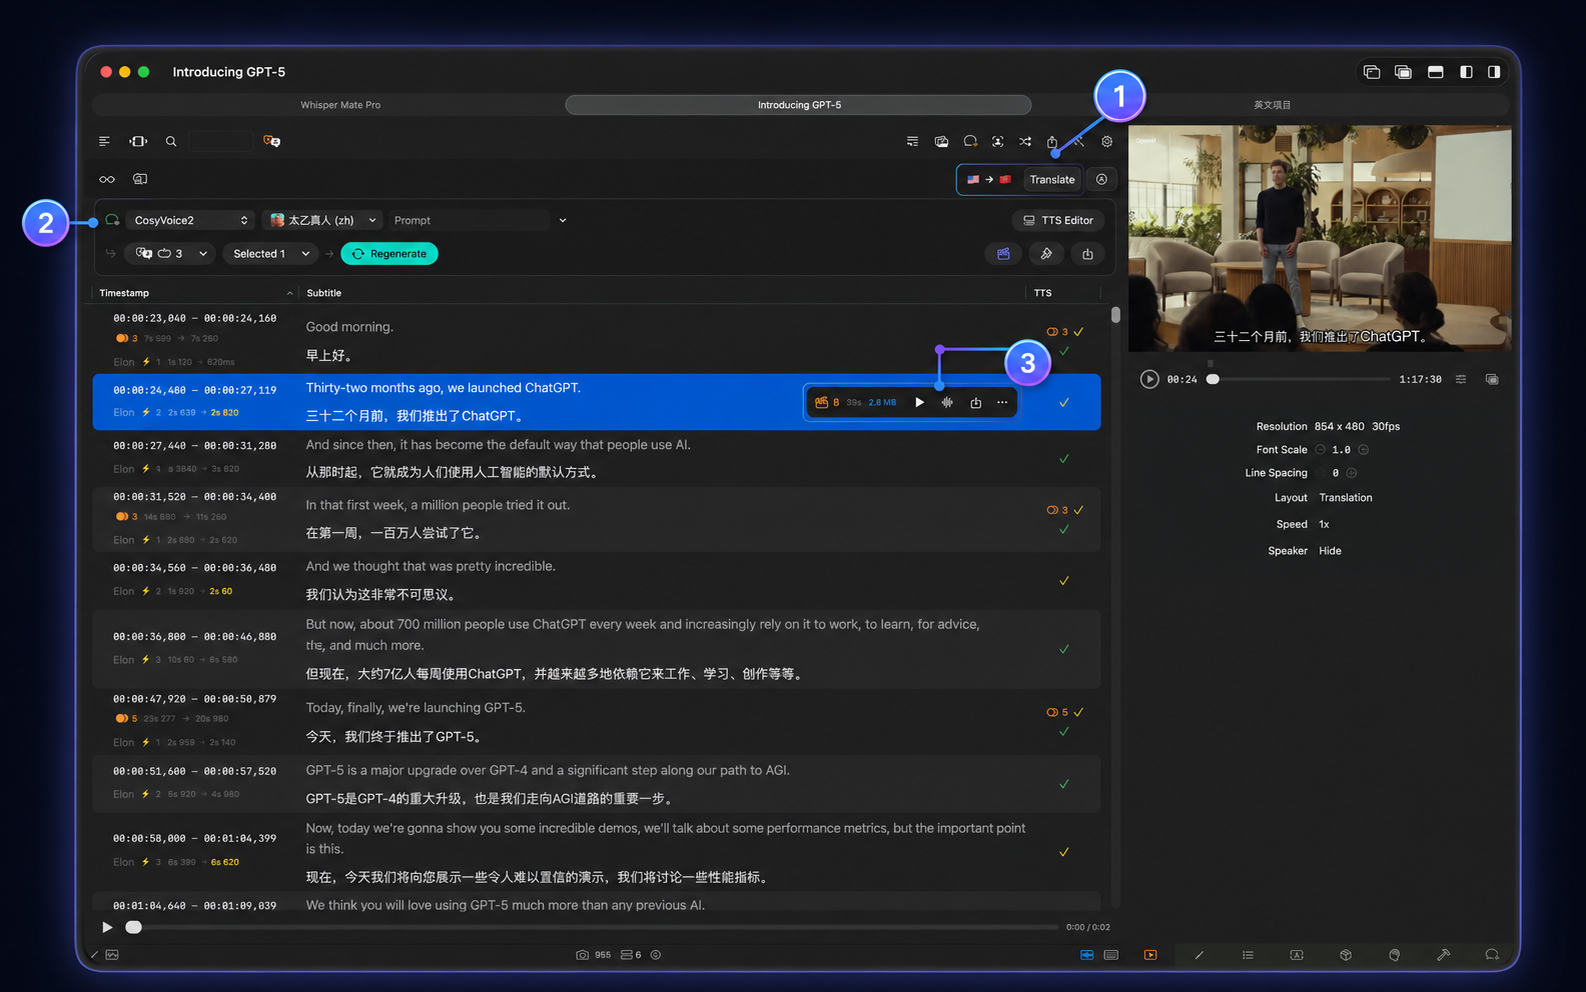Click the Translate button
This screenshot has width=1586, height=992.
(1052, 179)
